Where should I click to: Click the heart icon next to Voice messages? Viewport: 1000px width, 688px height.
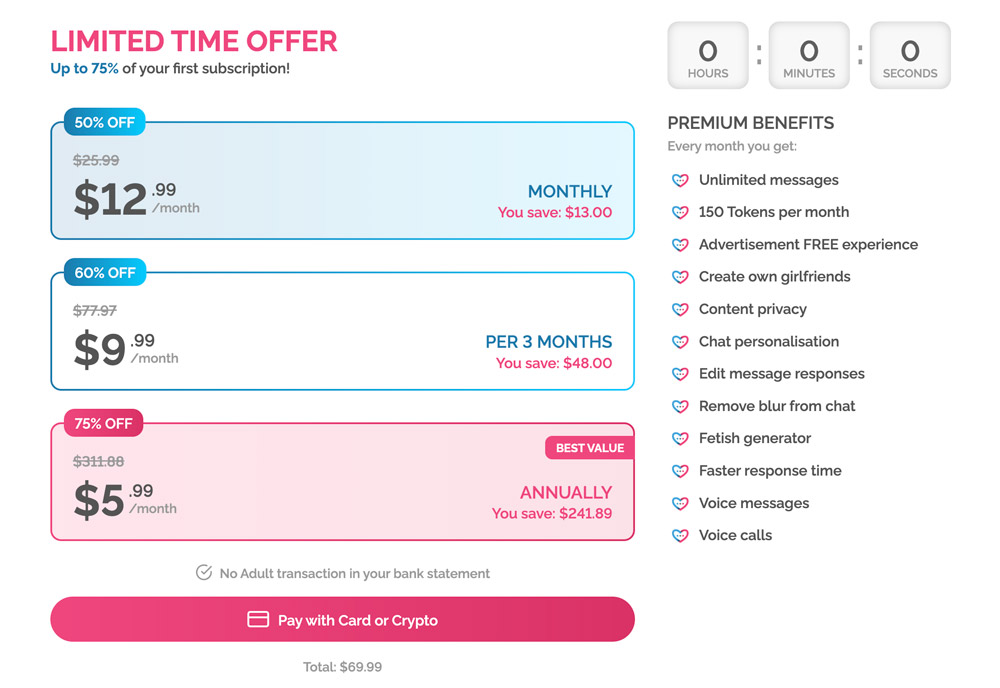coord(681,503)
